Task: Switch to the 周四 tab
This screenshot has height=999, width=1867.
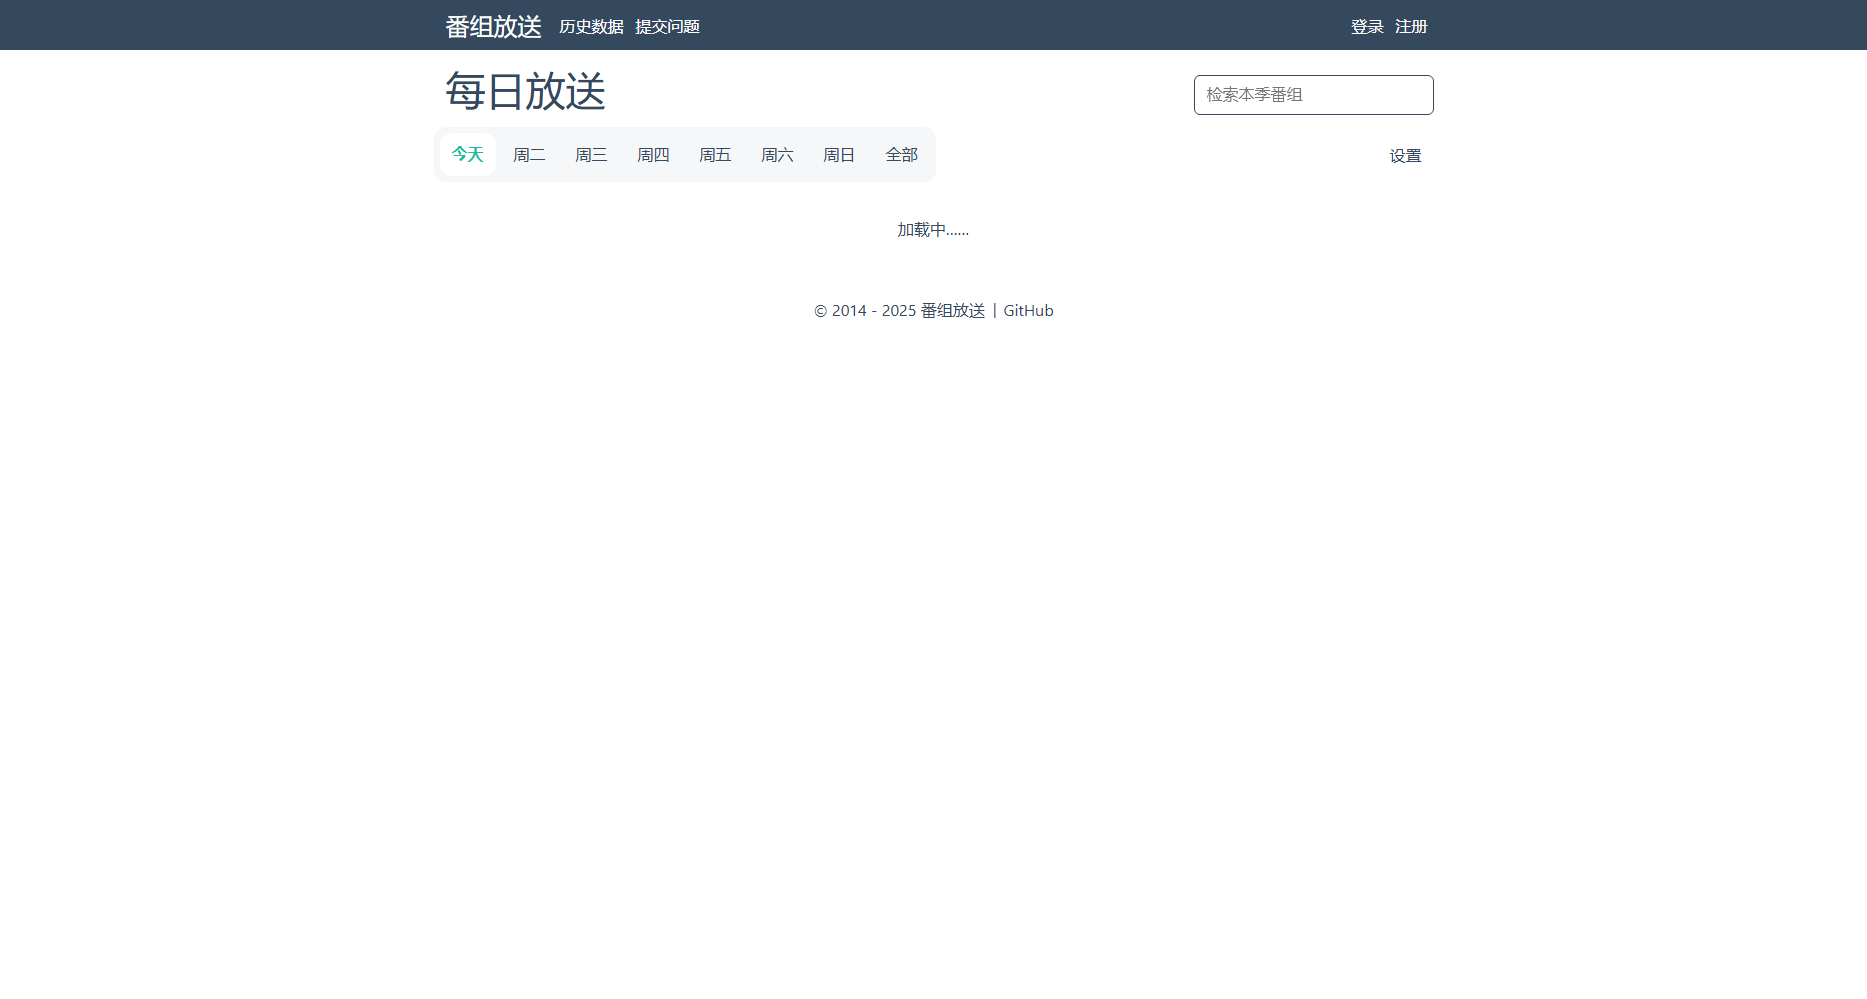Action: [653, 155]
